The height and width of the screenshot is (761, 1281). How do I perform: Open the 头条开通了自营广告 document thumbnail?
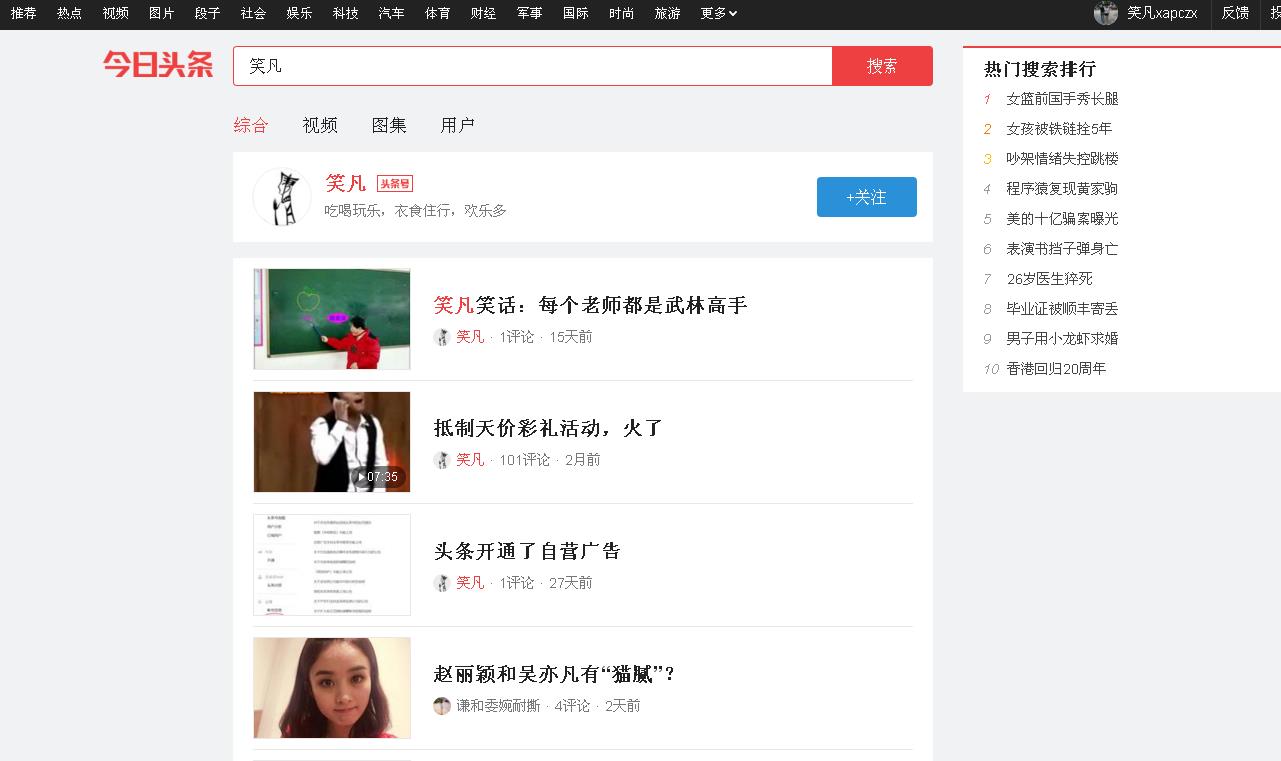332,565
